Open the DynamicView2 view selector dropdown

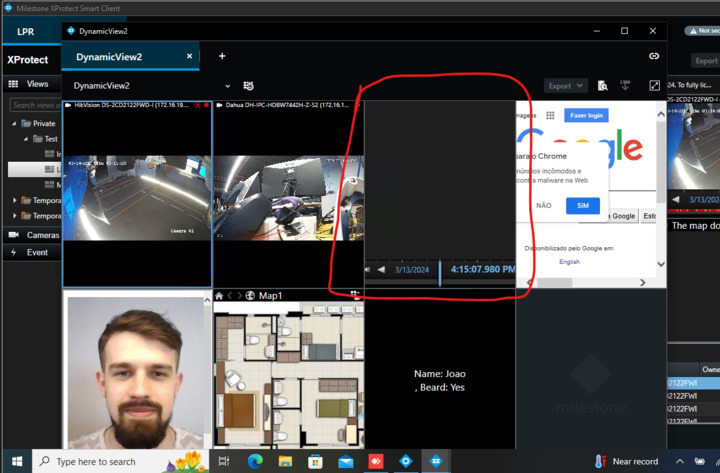227,86
